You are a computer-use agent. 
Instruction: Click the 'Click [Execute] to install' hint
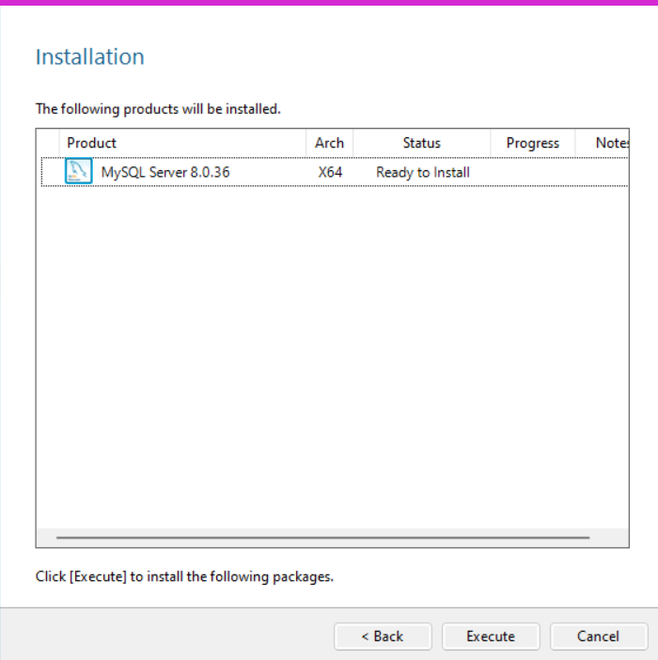point(184,577)
